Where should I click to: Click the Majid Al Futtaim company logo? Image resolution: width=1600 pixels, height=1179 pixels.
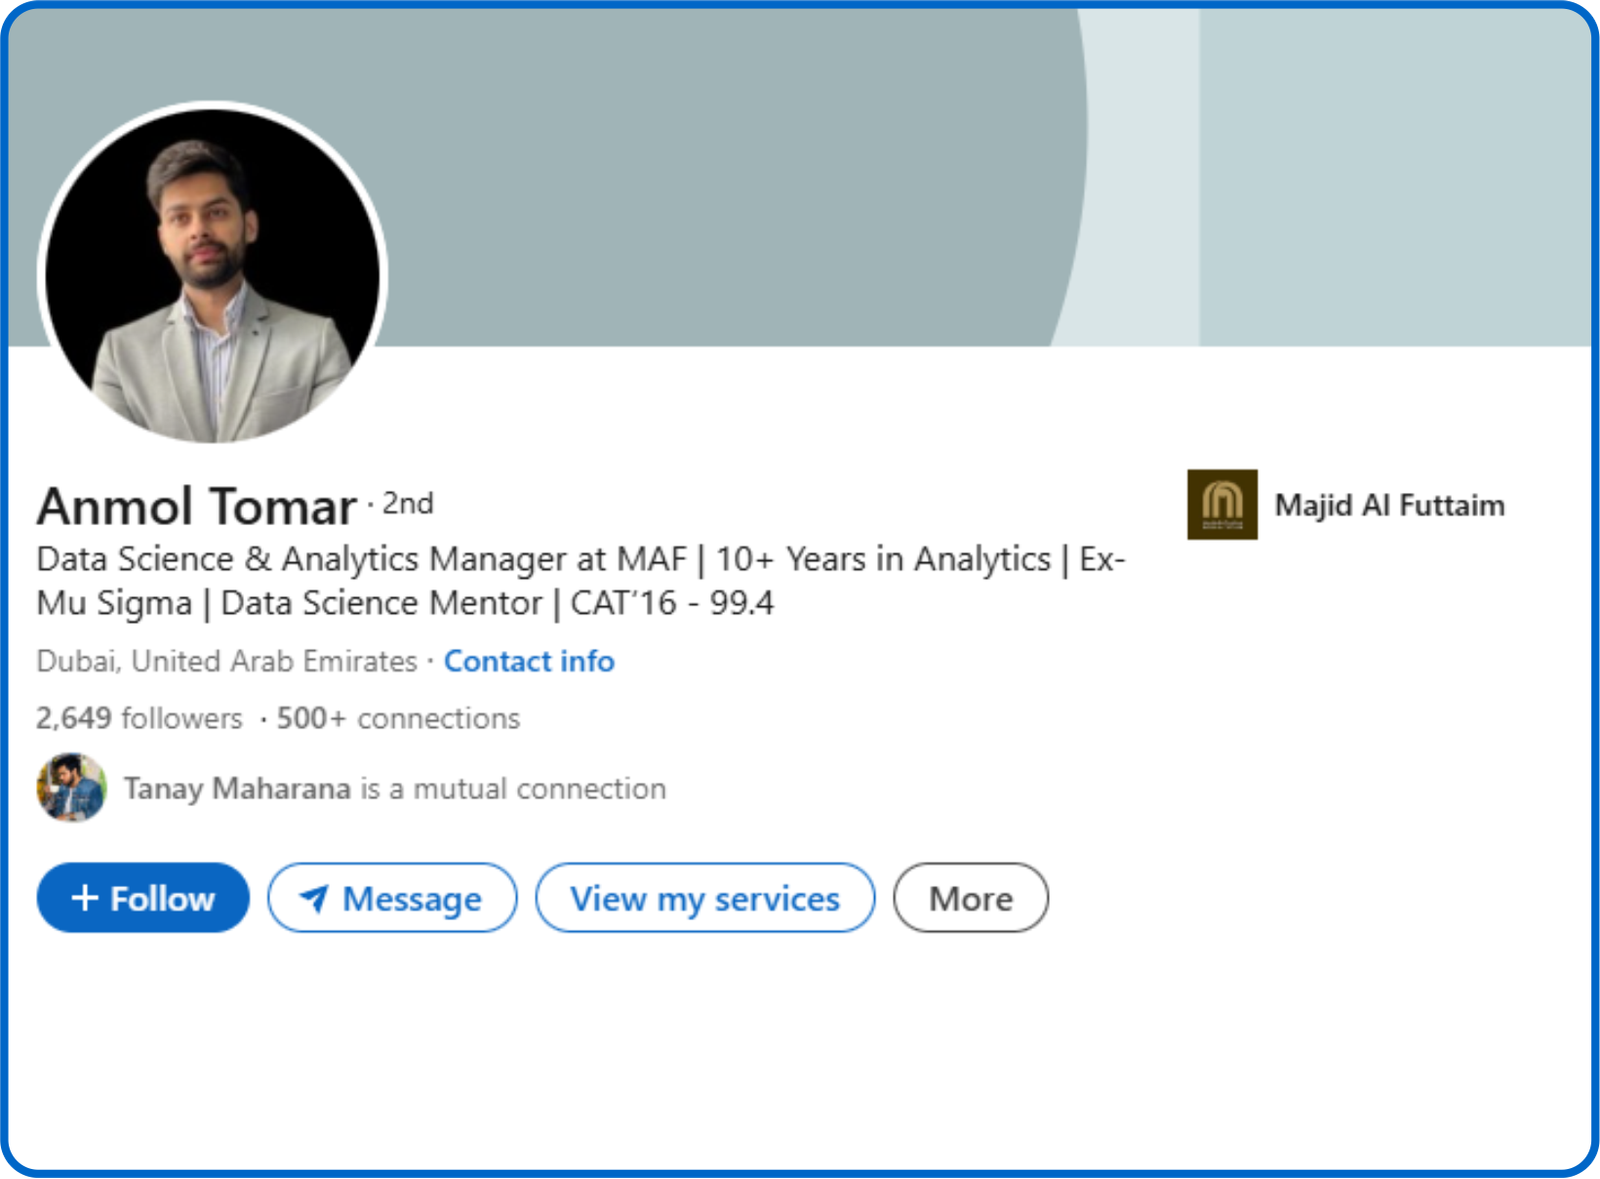[1222, 505]
